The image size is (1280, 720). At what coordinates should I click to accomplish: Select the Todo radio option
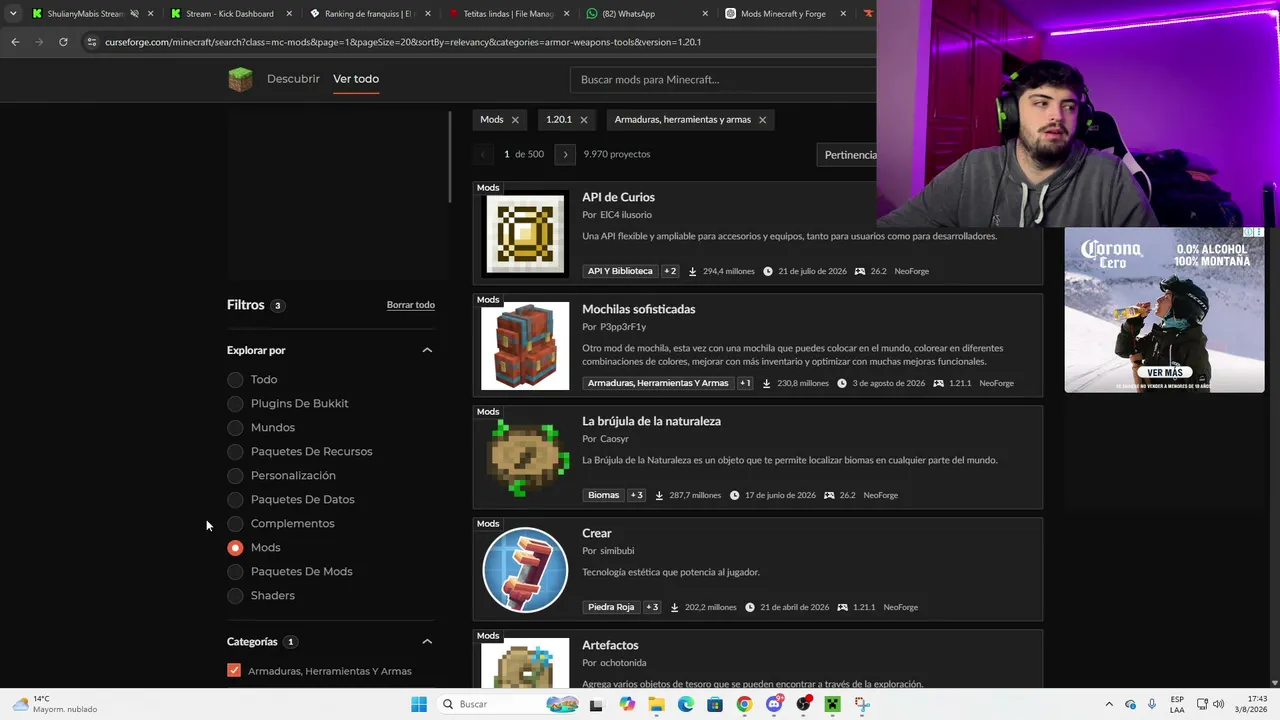point(235,380)
